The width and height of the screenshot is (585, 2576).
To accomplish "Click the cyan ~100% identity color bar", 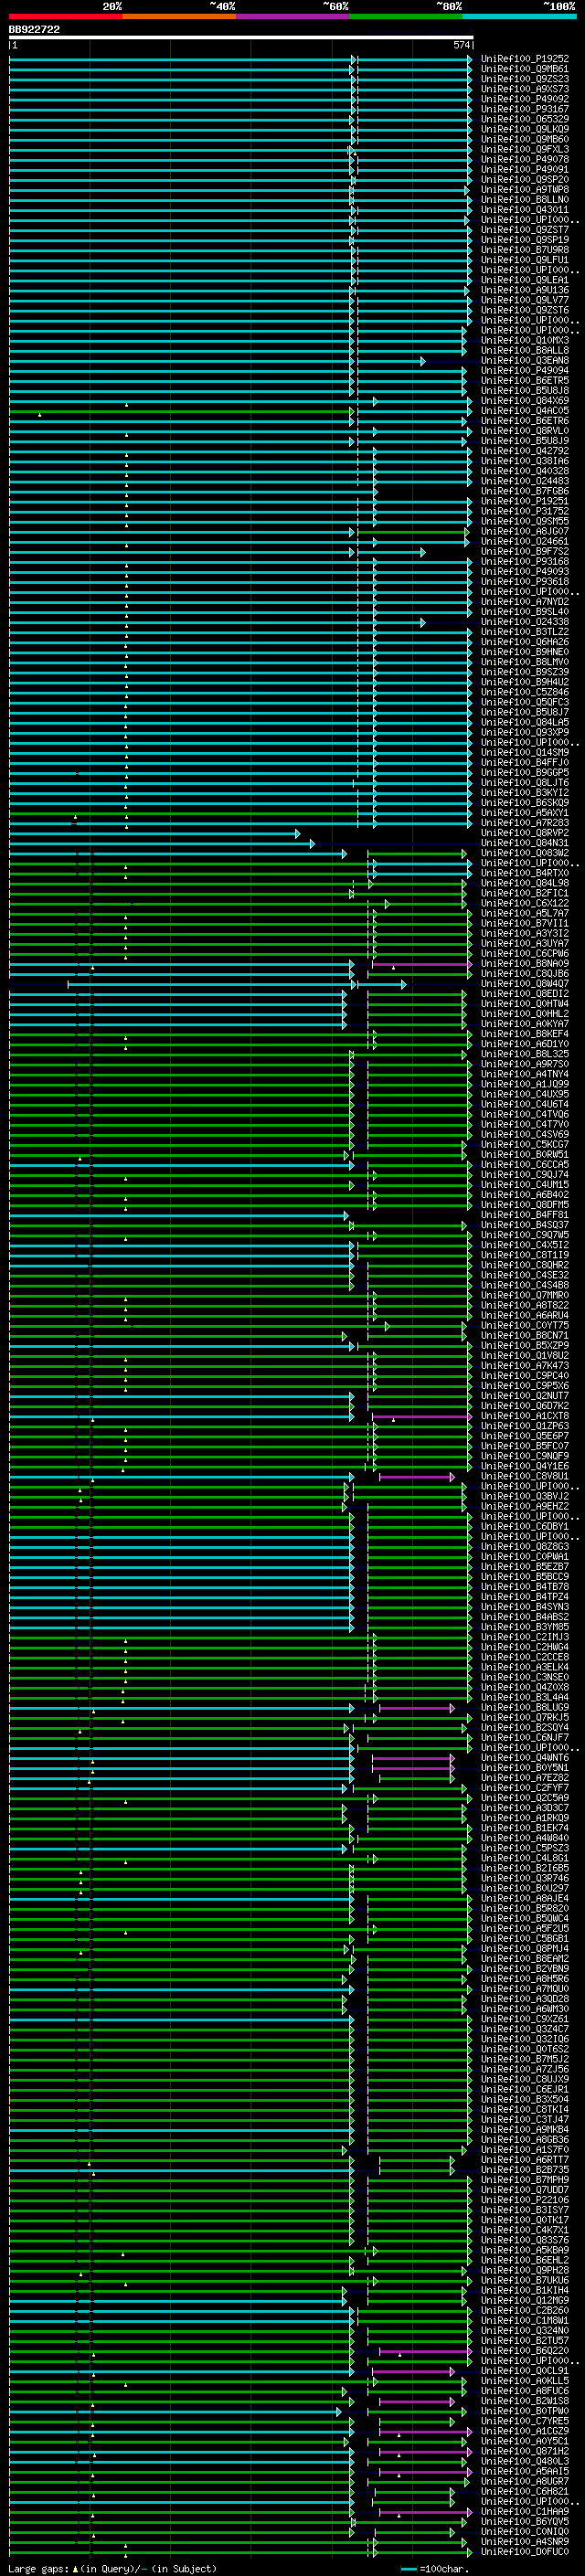I will (x=519, y=16).
